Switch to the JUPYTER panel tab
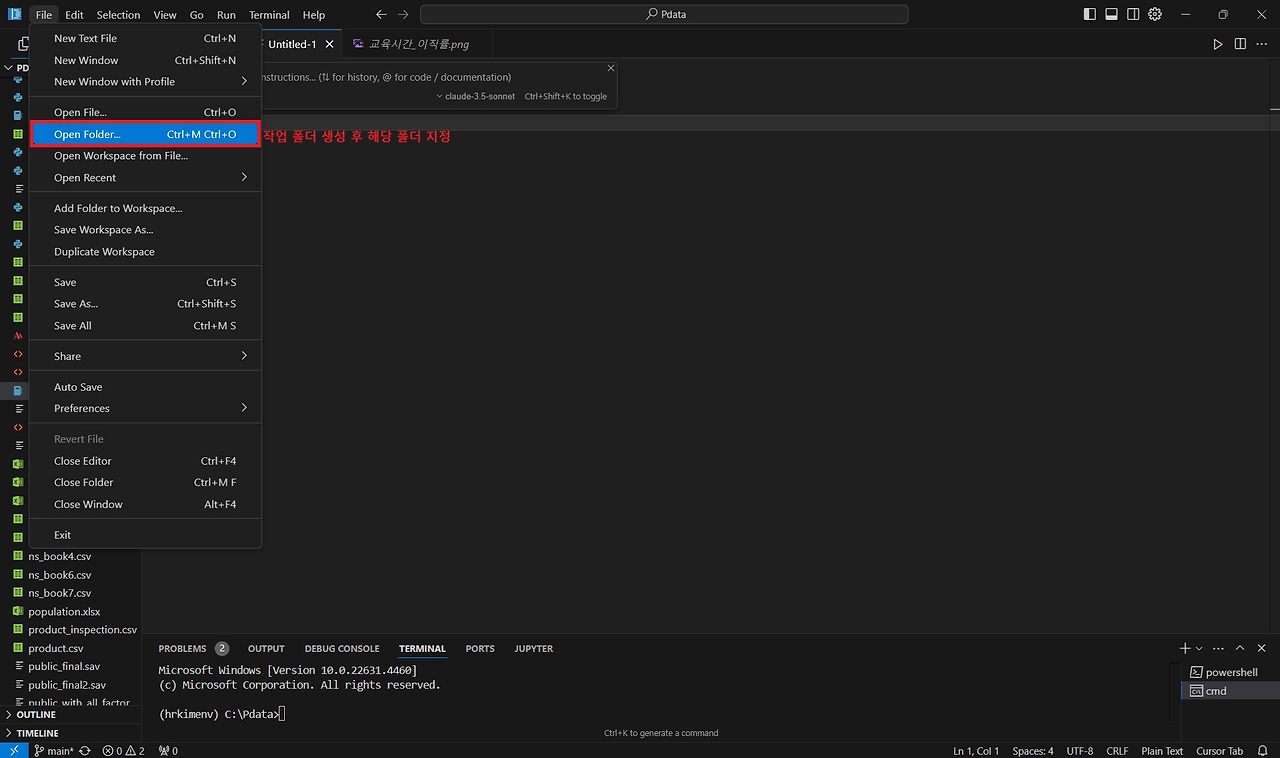This screenshot has height=758, width=1280. tap(533, 648)
